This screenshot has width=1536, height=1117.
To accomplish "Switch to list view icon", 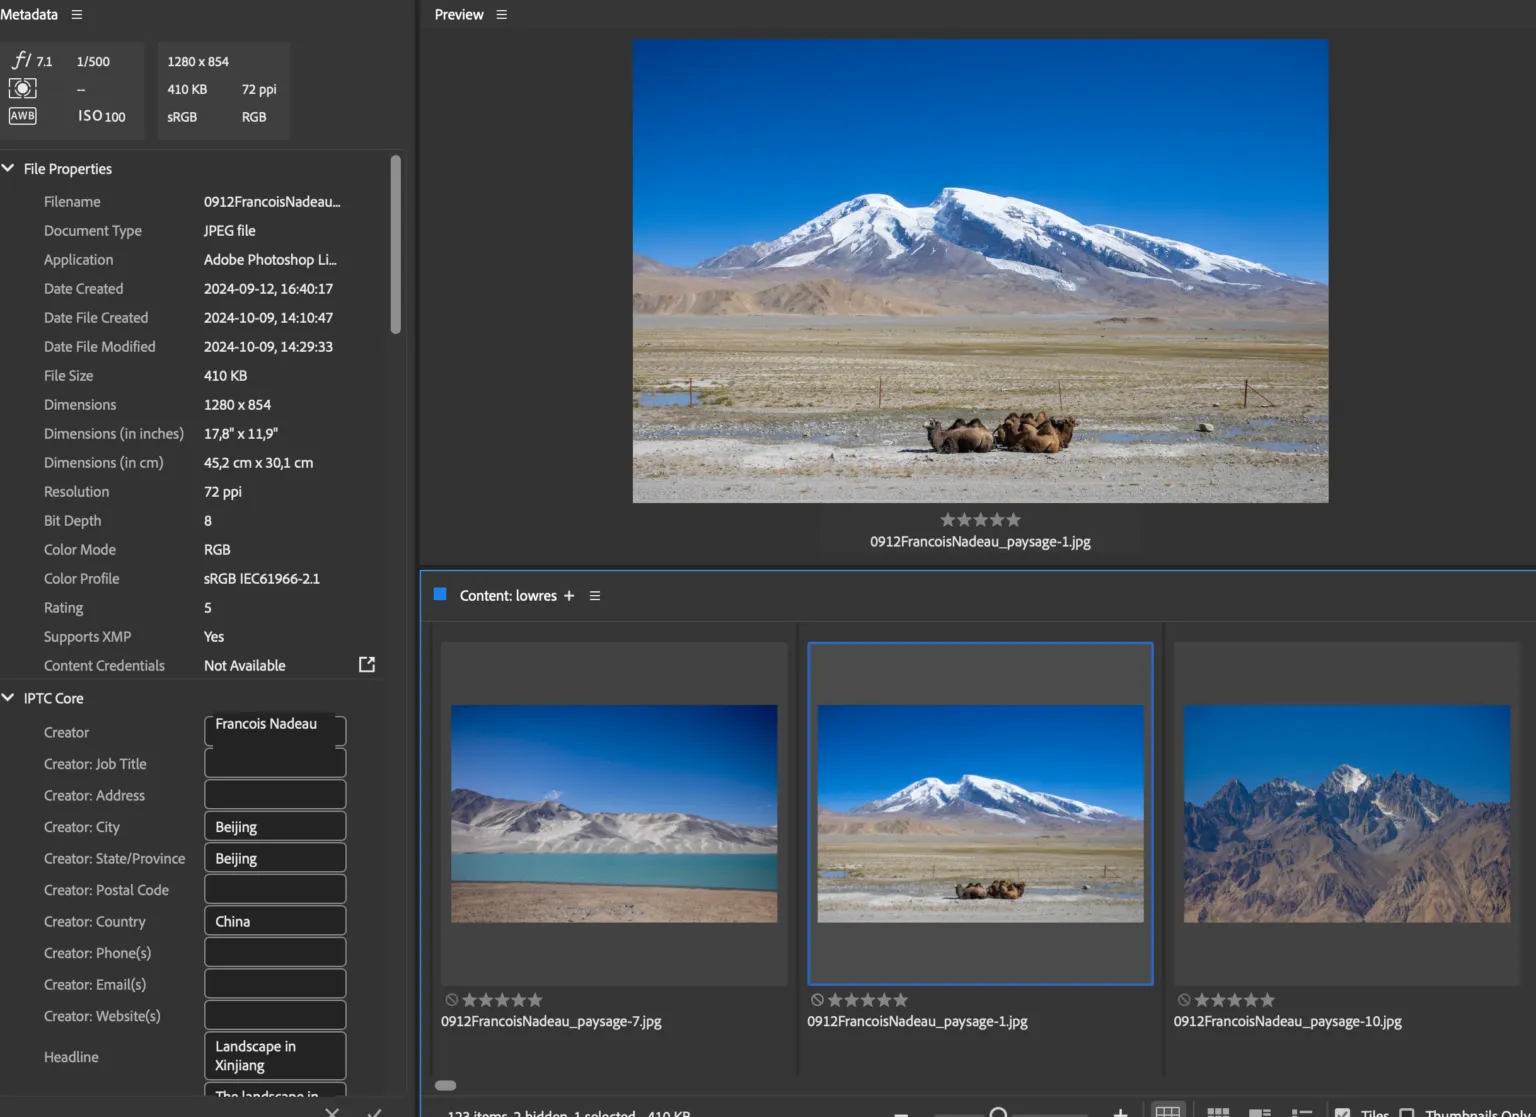I will point(1302,1112).
